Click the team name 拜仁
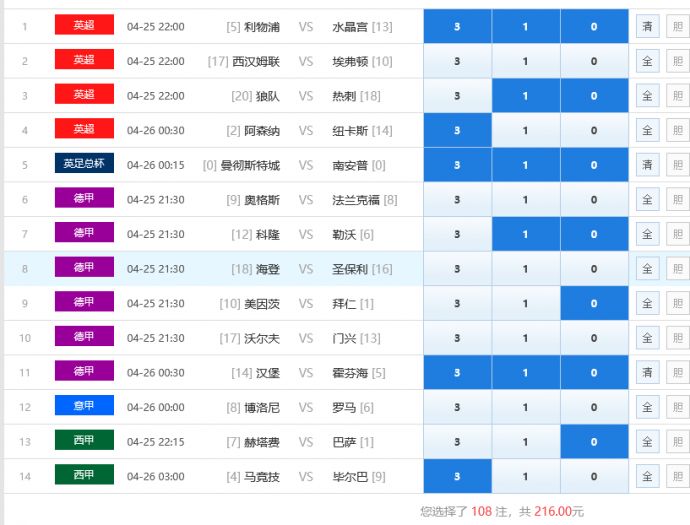690x525 pixels. tap(344, 304)
